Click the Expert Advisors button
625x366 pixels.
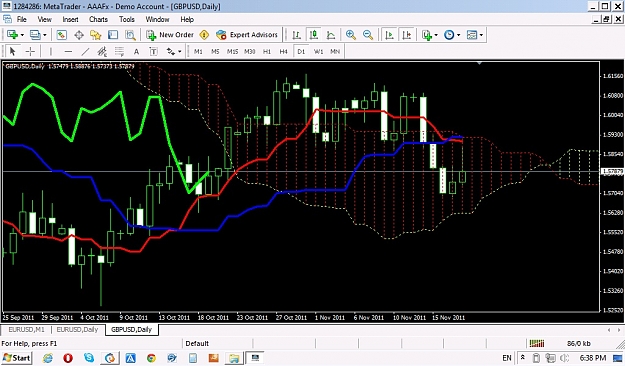(x=247, y=35)
